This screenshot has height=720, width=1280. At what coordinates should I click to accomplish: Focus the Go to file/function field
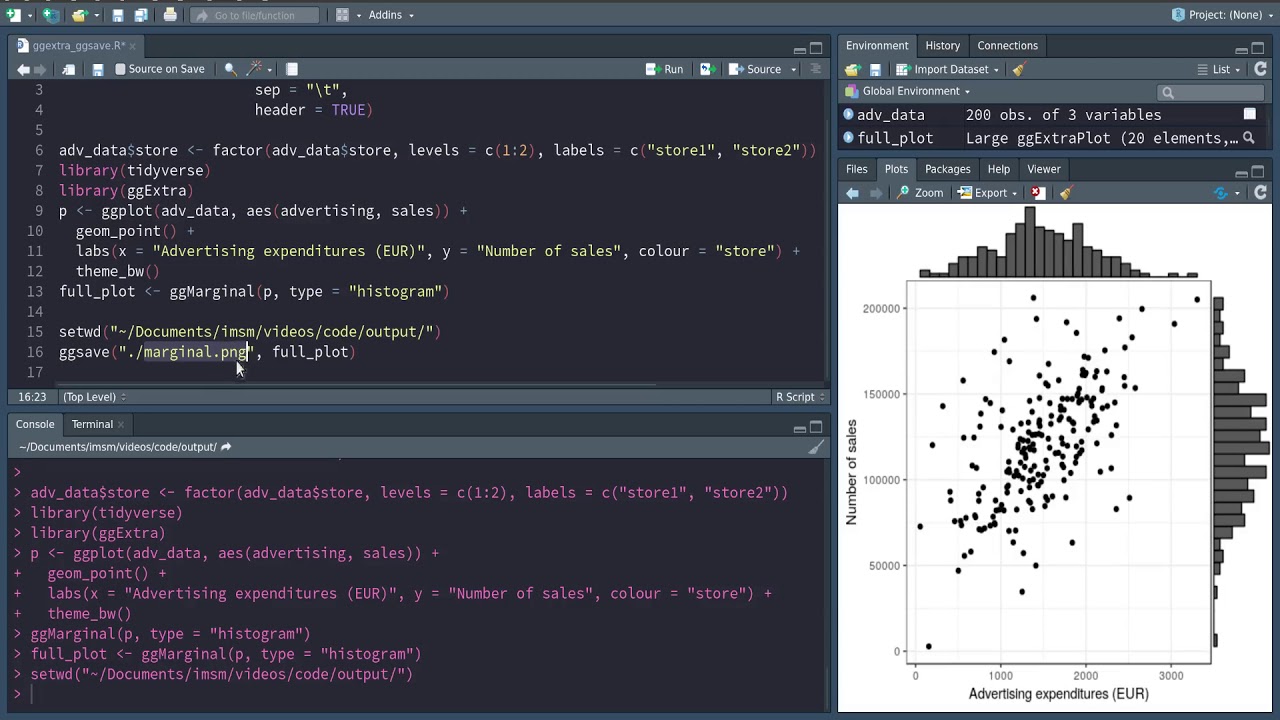254,15
